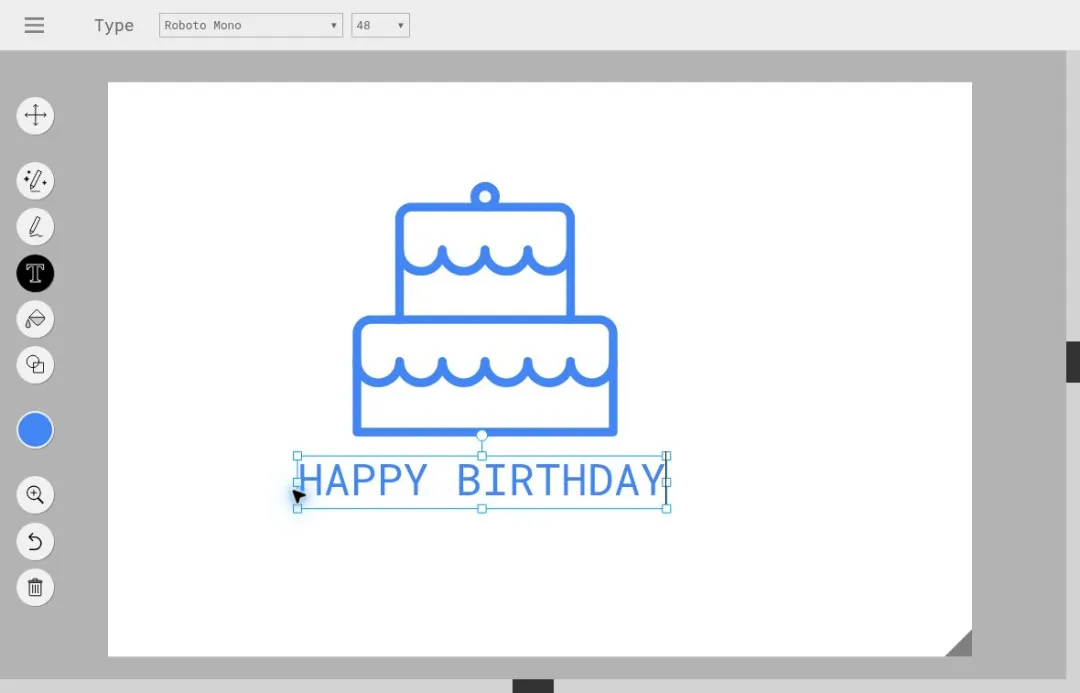The height and width of the screenshot is (693, 1080).
Task: Click the rotation handle above the text box
Action: [482, 435]
